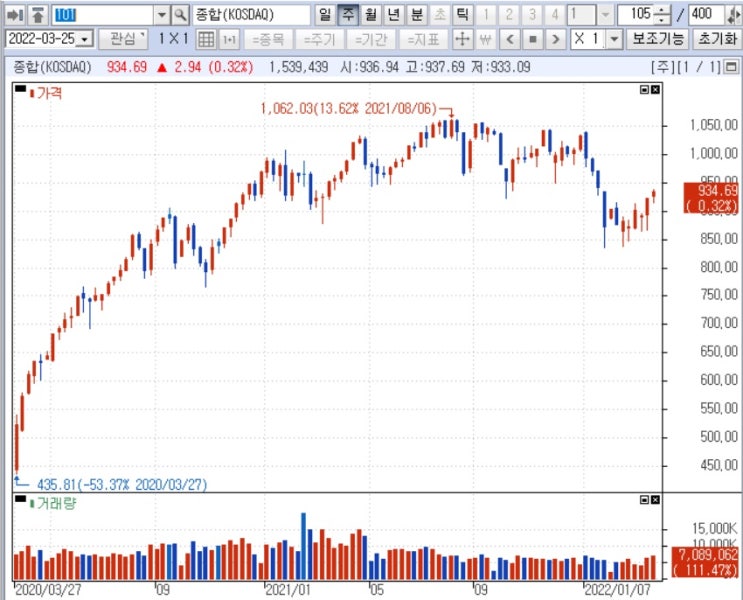
Task: Open the X 1 speed dropdown
Action: tap(614, 39)
